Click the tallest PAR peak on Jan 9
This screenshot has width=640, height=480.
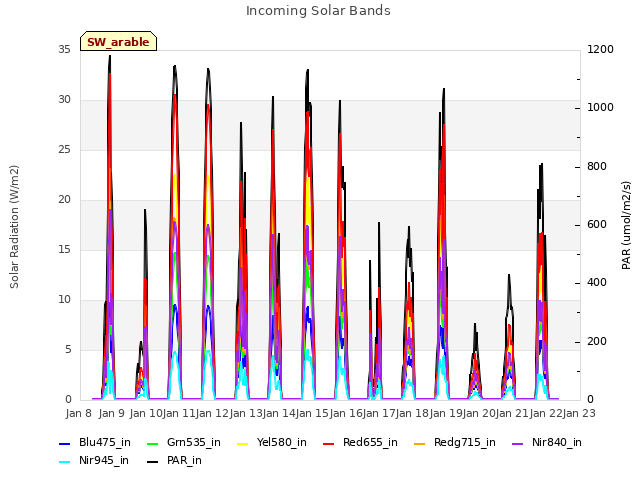point(110,56)
